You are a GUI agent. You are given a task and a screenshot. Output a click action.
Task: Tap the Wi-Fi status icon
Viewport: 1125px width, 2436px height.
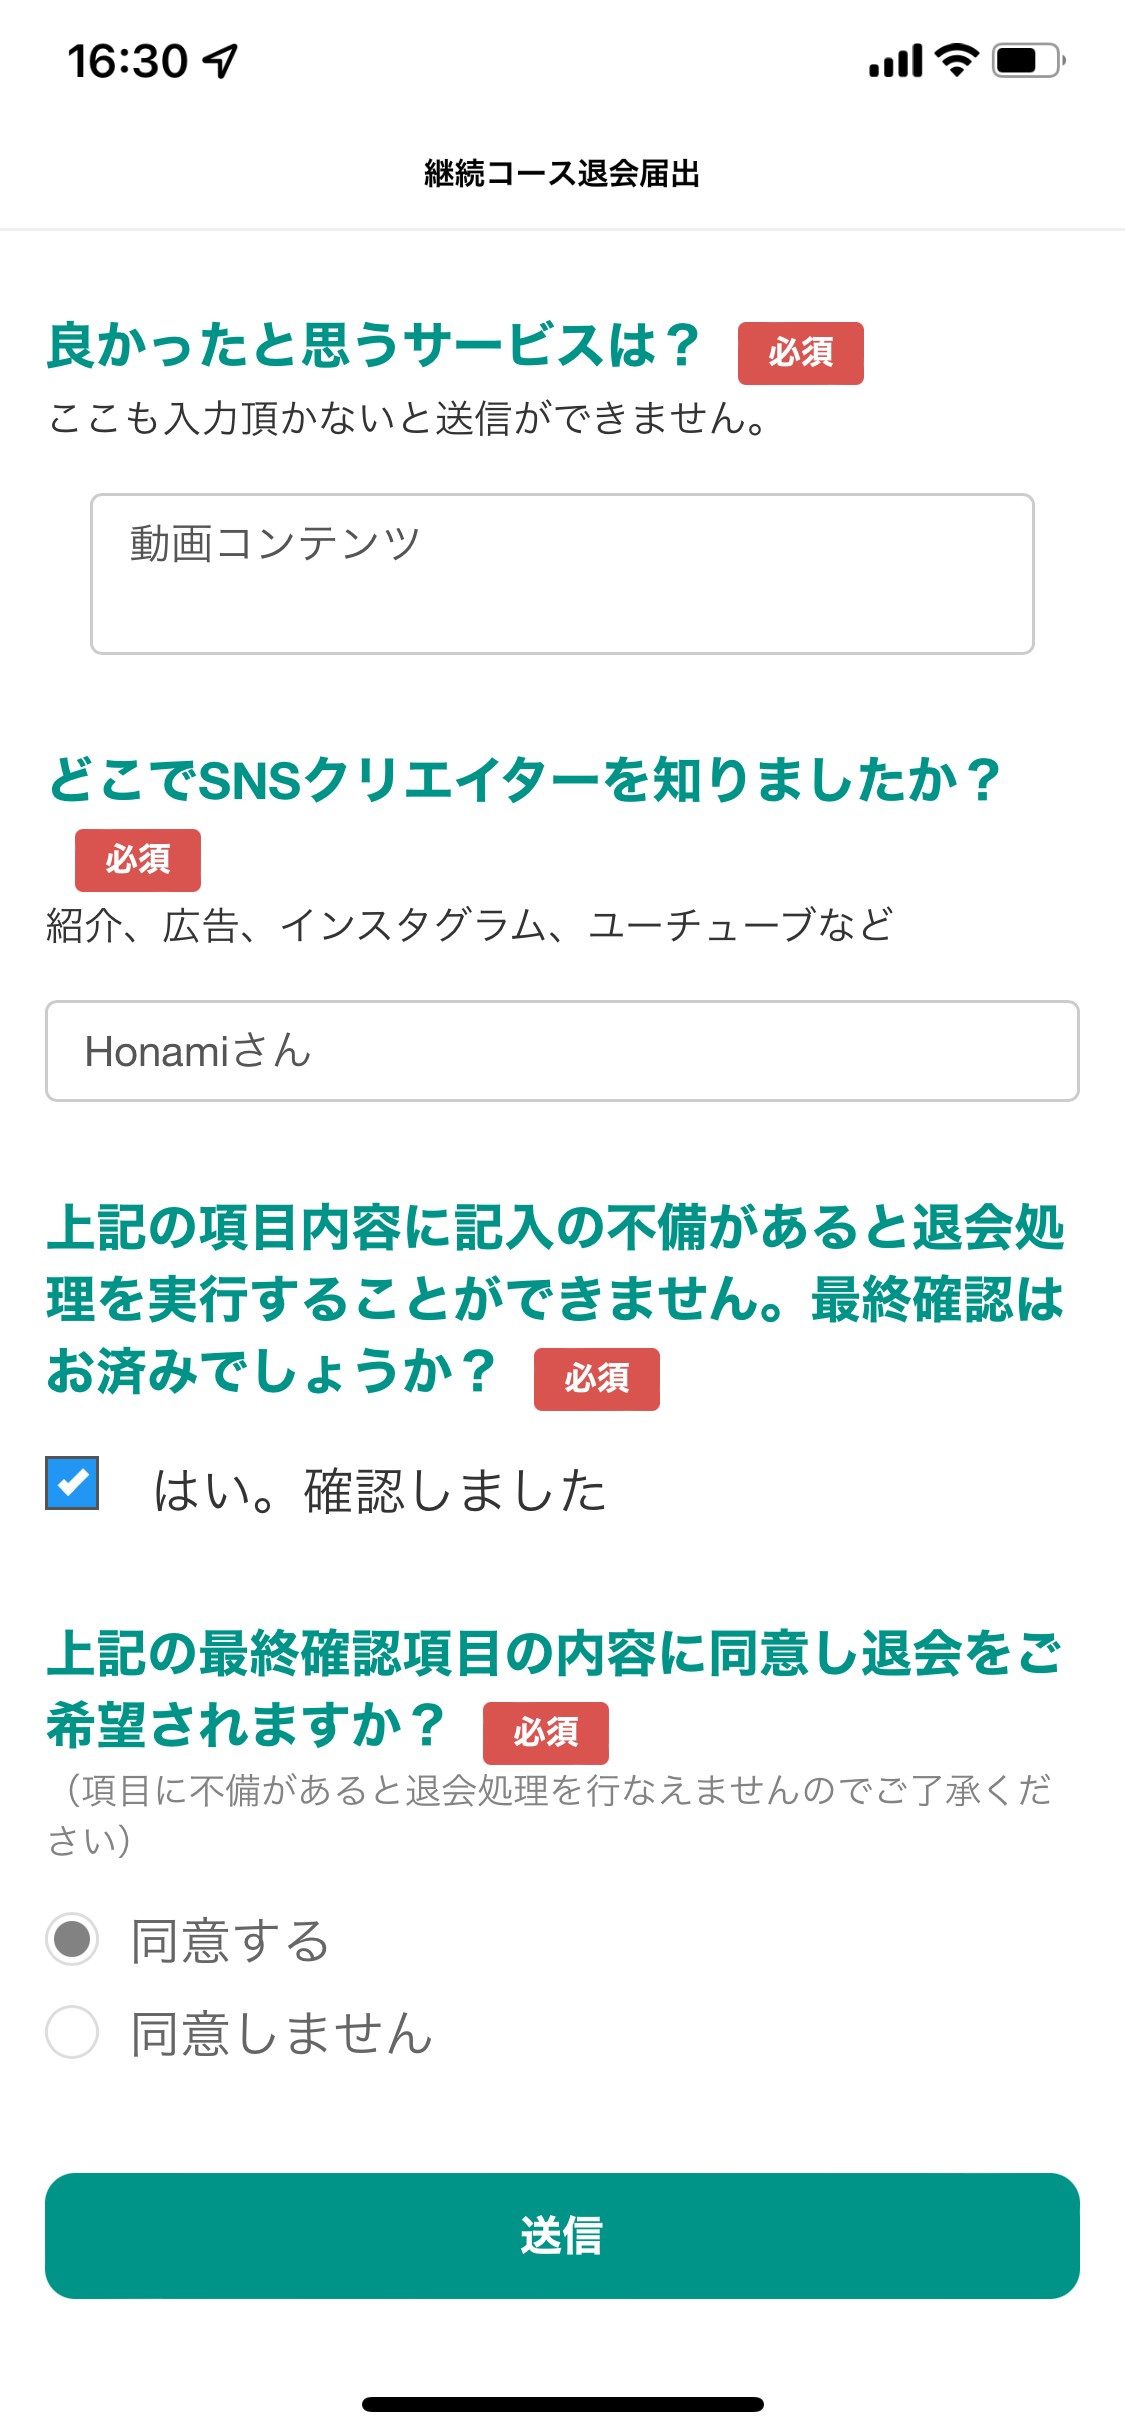(x=957, y=61)
